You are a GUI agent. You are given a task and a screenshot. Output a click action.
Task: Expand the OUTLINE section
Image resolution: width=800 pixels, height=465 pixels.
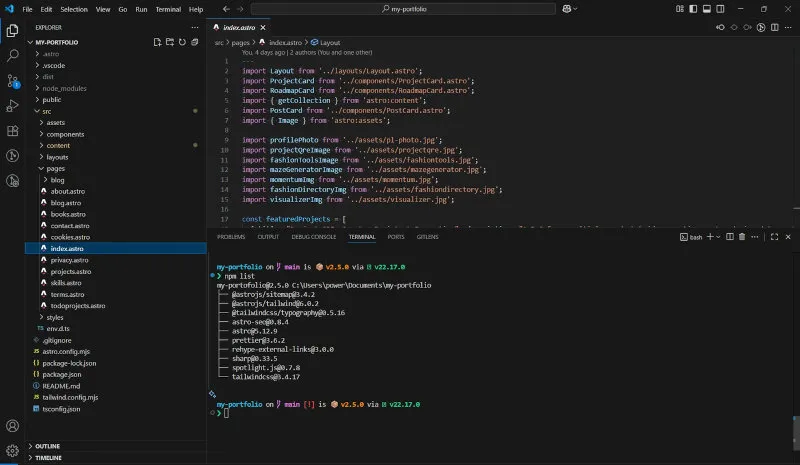[x=48, y=446]
